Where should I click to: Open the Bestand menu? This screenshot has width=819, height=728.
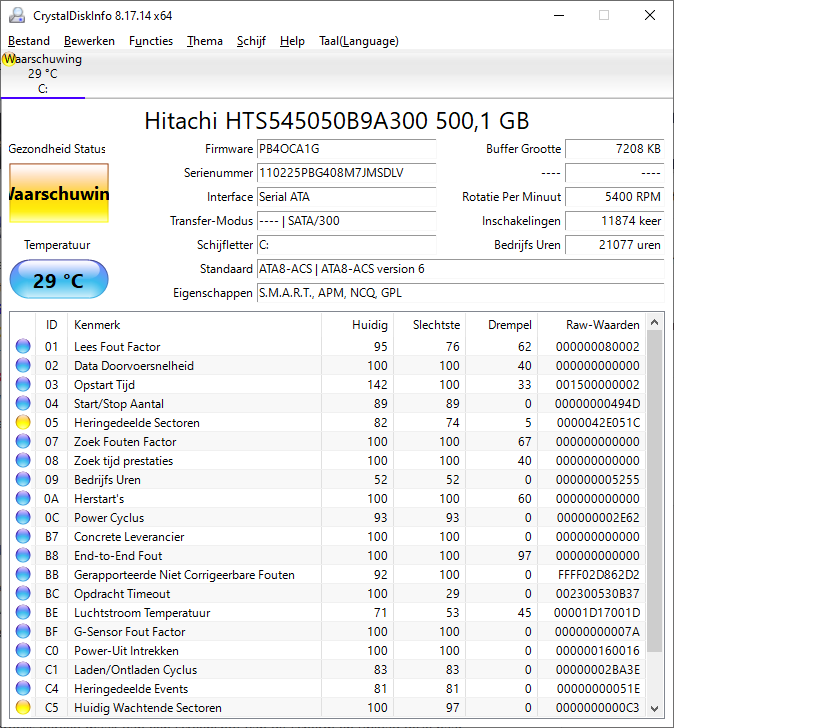coord(29,41)
